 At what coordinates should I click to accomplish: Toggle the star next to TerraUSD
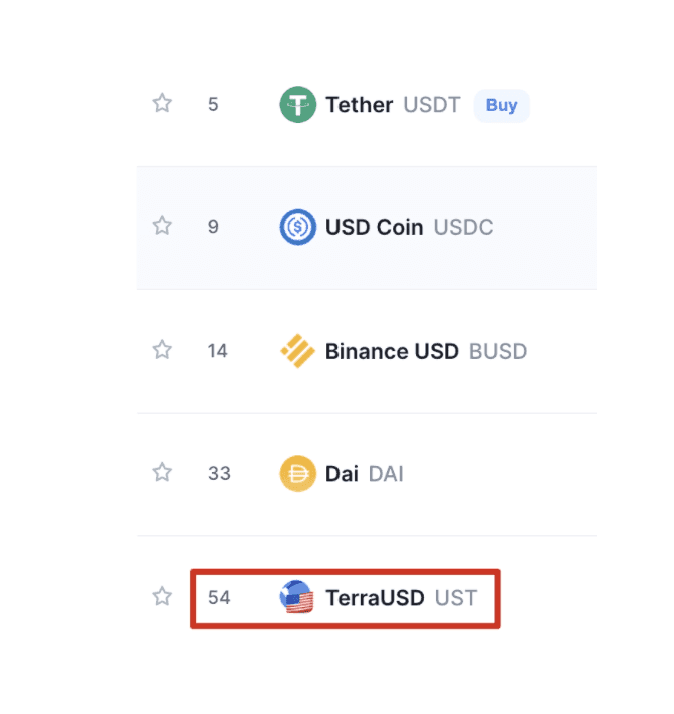162,597
